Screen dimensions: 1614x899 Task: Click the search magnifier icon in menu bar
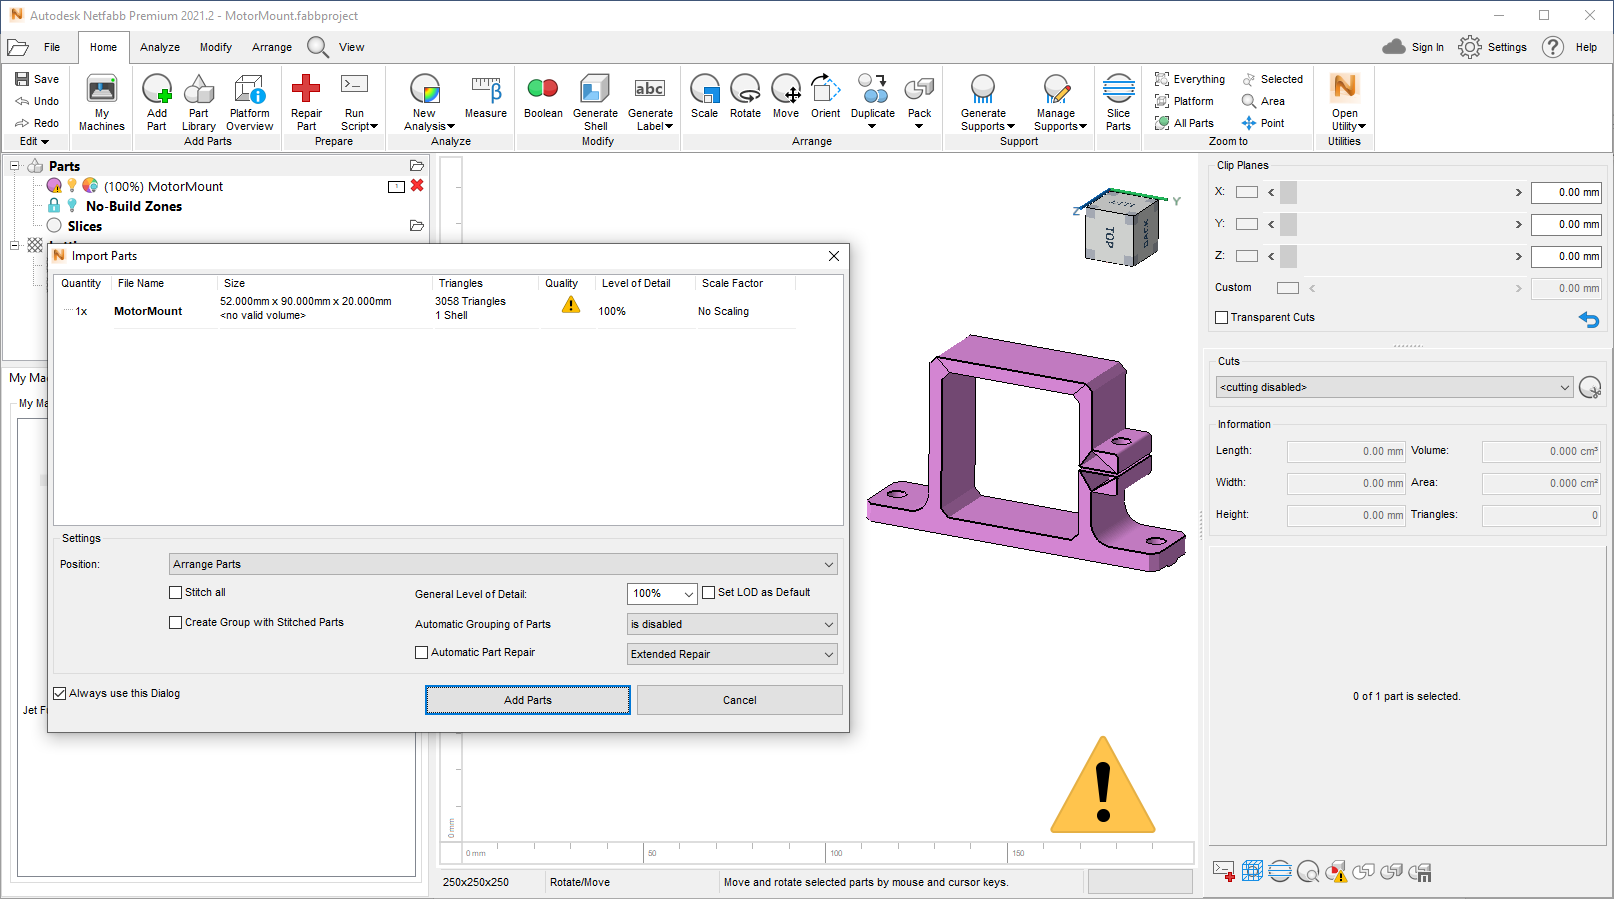coord(318,47)
